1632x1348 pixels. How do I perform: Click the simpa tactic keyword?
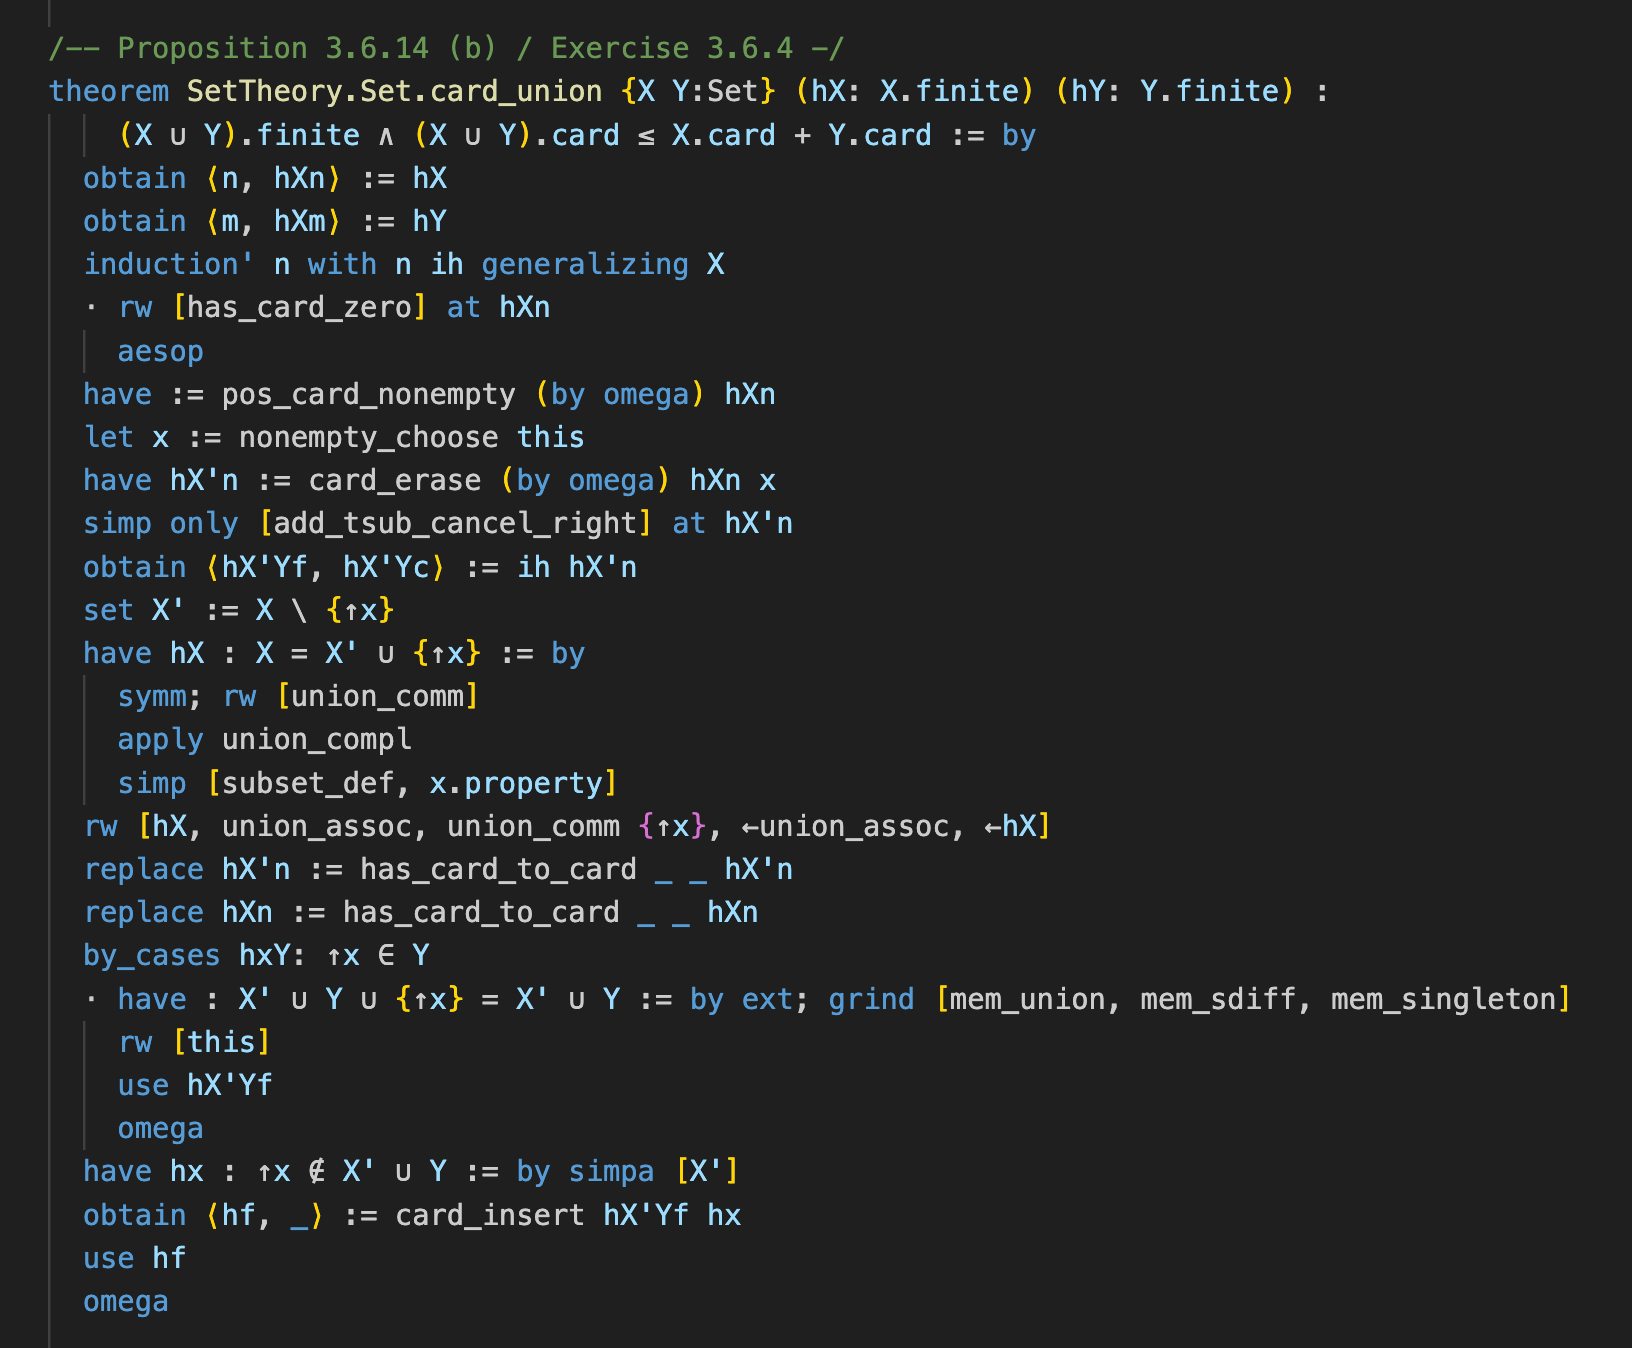click(x=611, y=1171)
